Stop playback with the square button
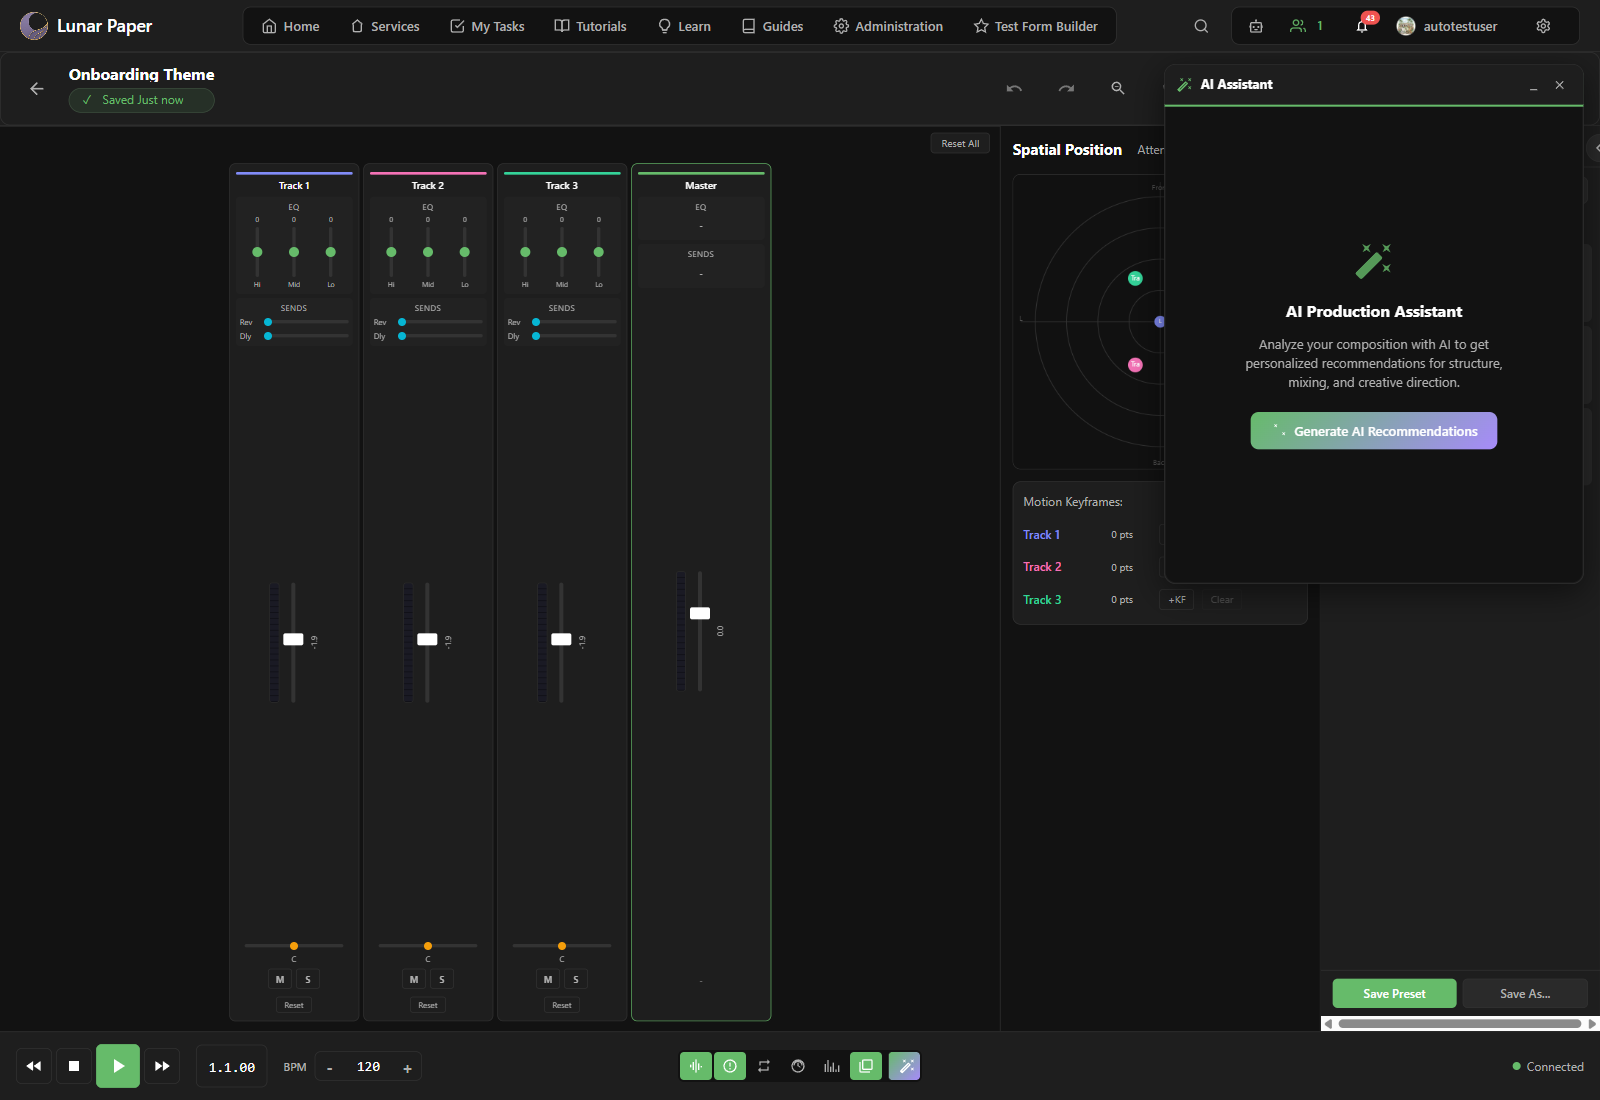 coord(74,1066)
